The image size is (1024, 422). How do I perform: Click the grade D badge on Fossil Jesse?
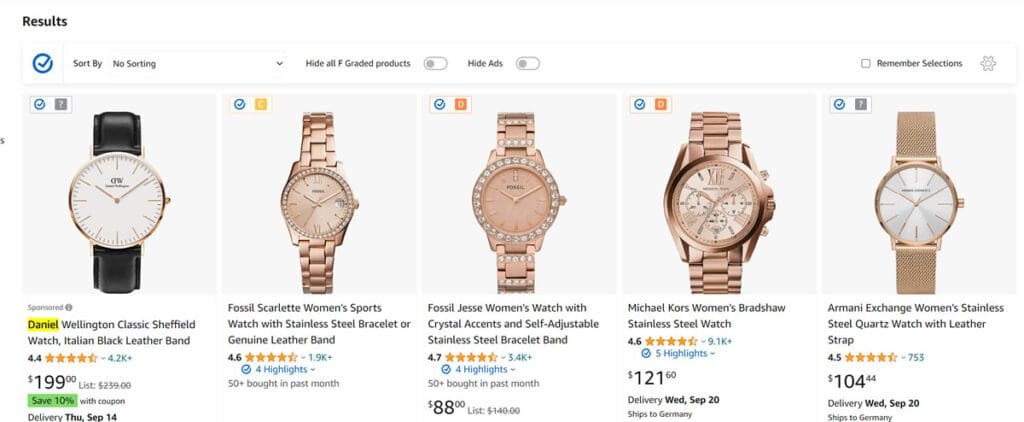[461, 104]
